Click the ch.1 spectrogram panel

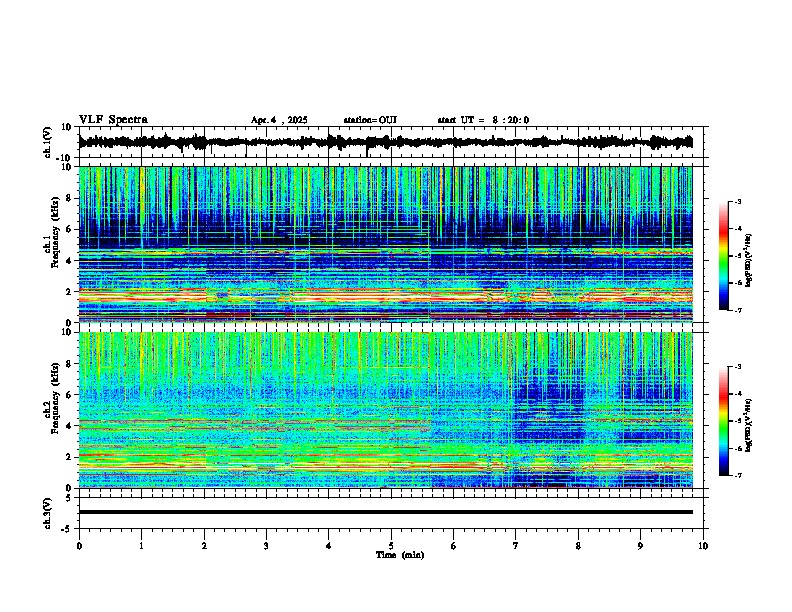click(x=385, y=244)
